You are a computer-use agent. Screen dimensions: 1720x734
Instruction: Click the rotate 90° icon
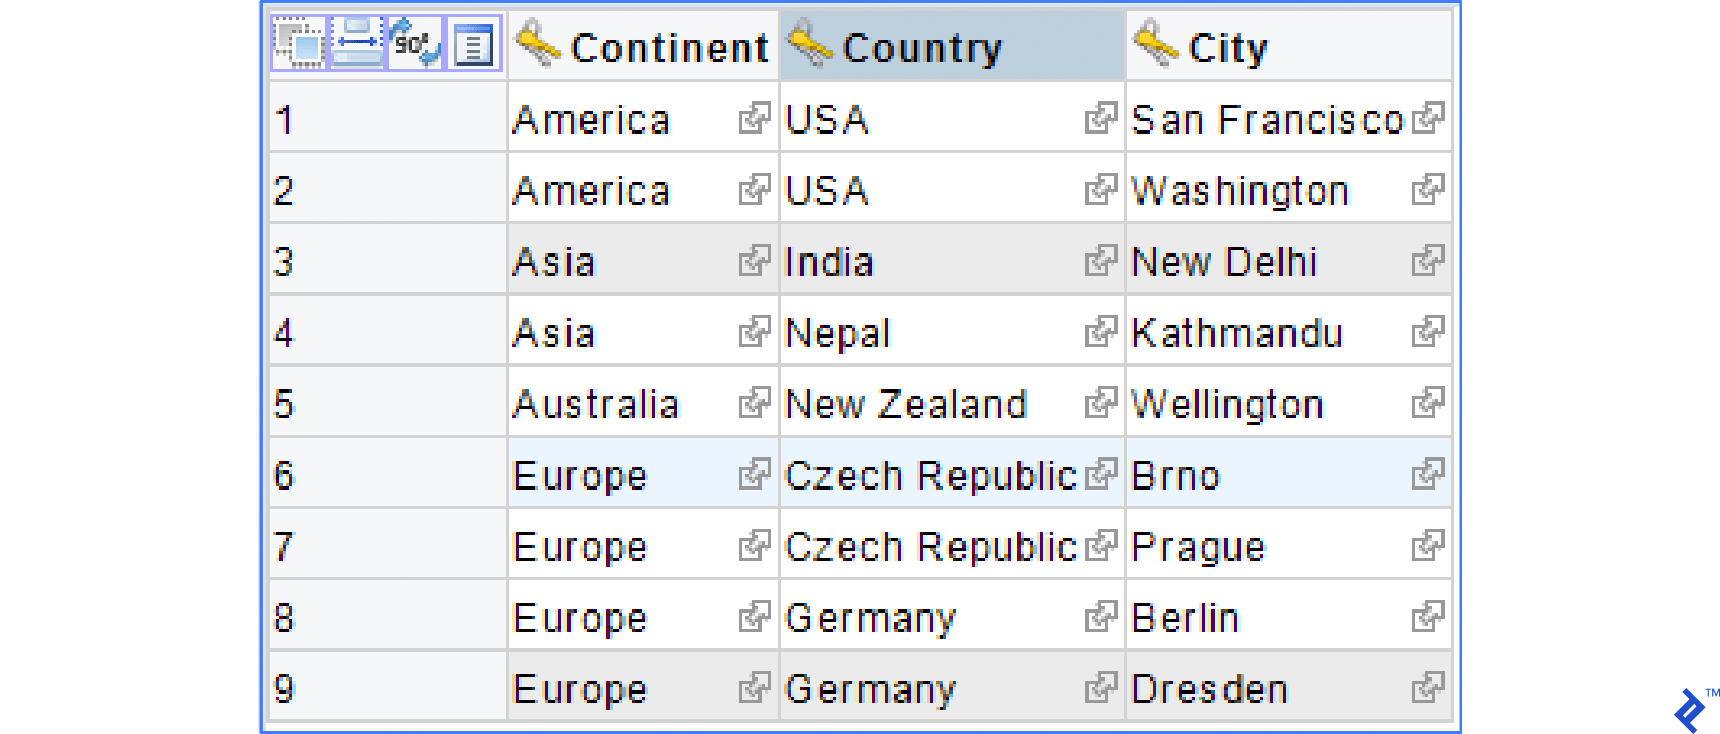[415, 44]
